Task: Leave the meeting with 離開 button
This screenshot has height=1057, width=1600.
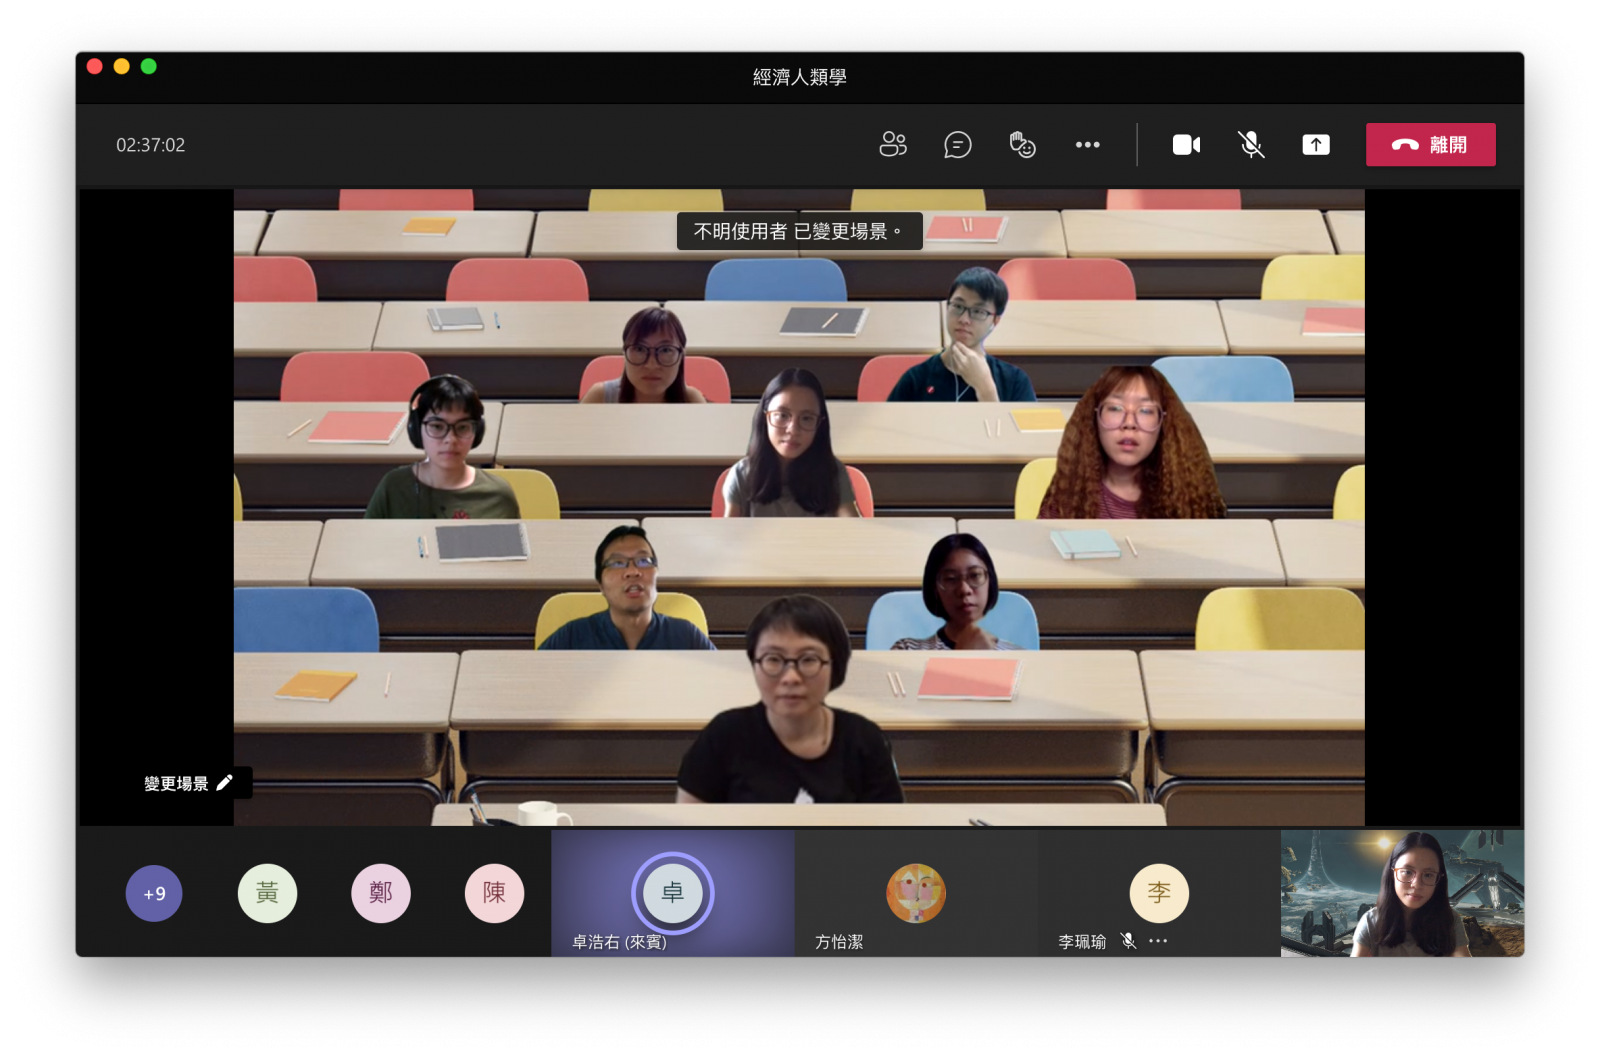Action: [1430, 145]
